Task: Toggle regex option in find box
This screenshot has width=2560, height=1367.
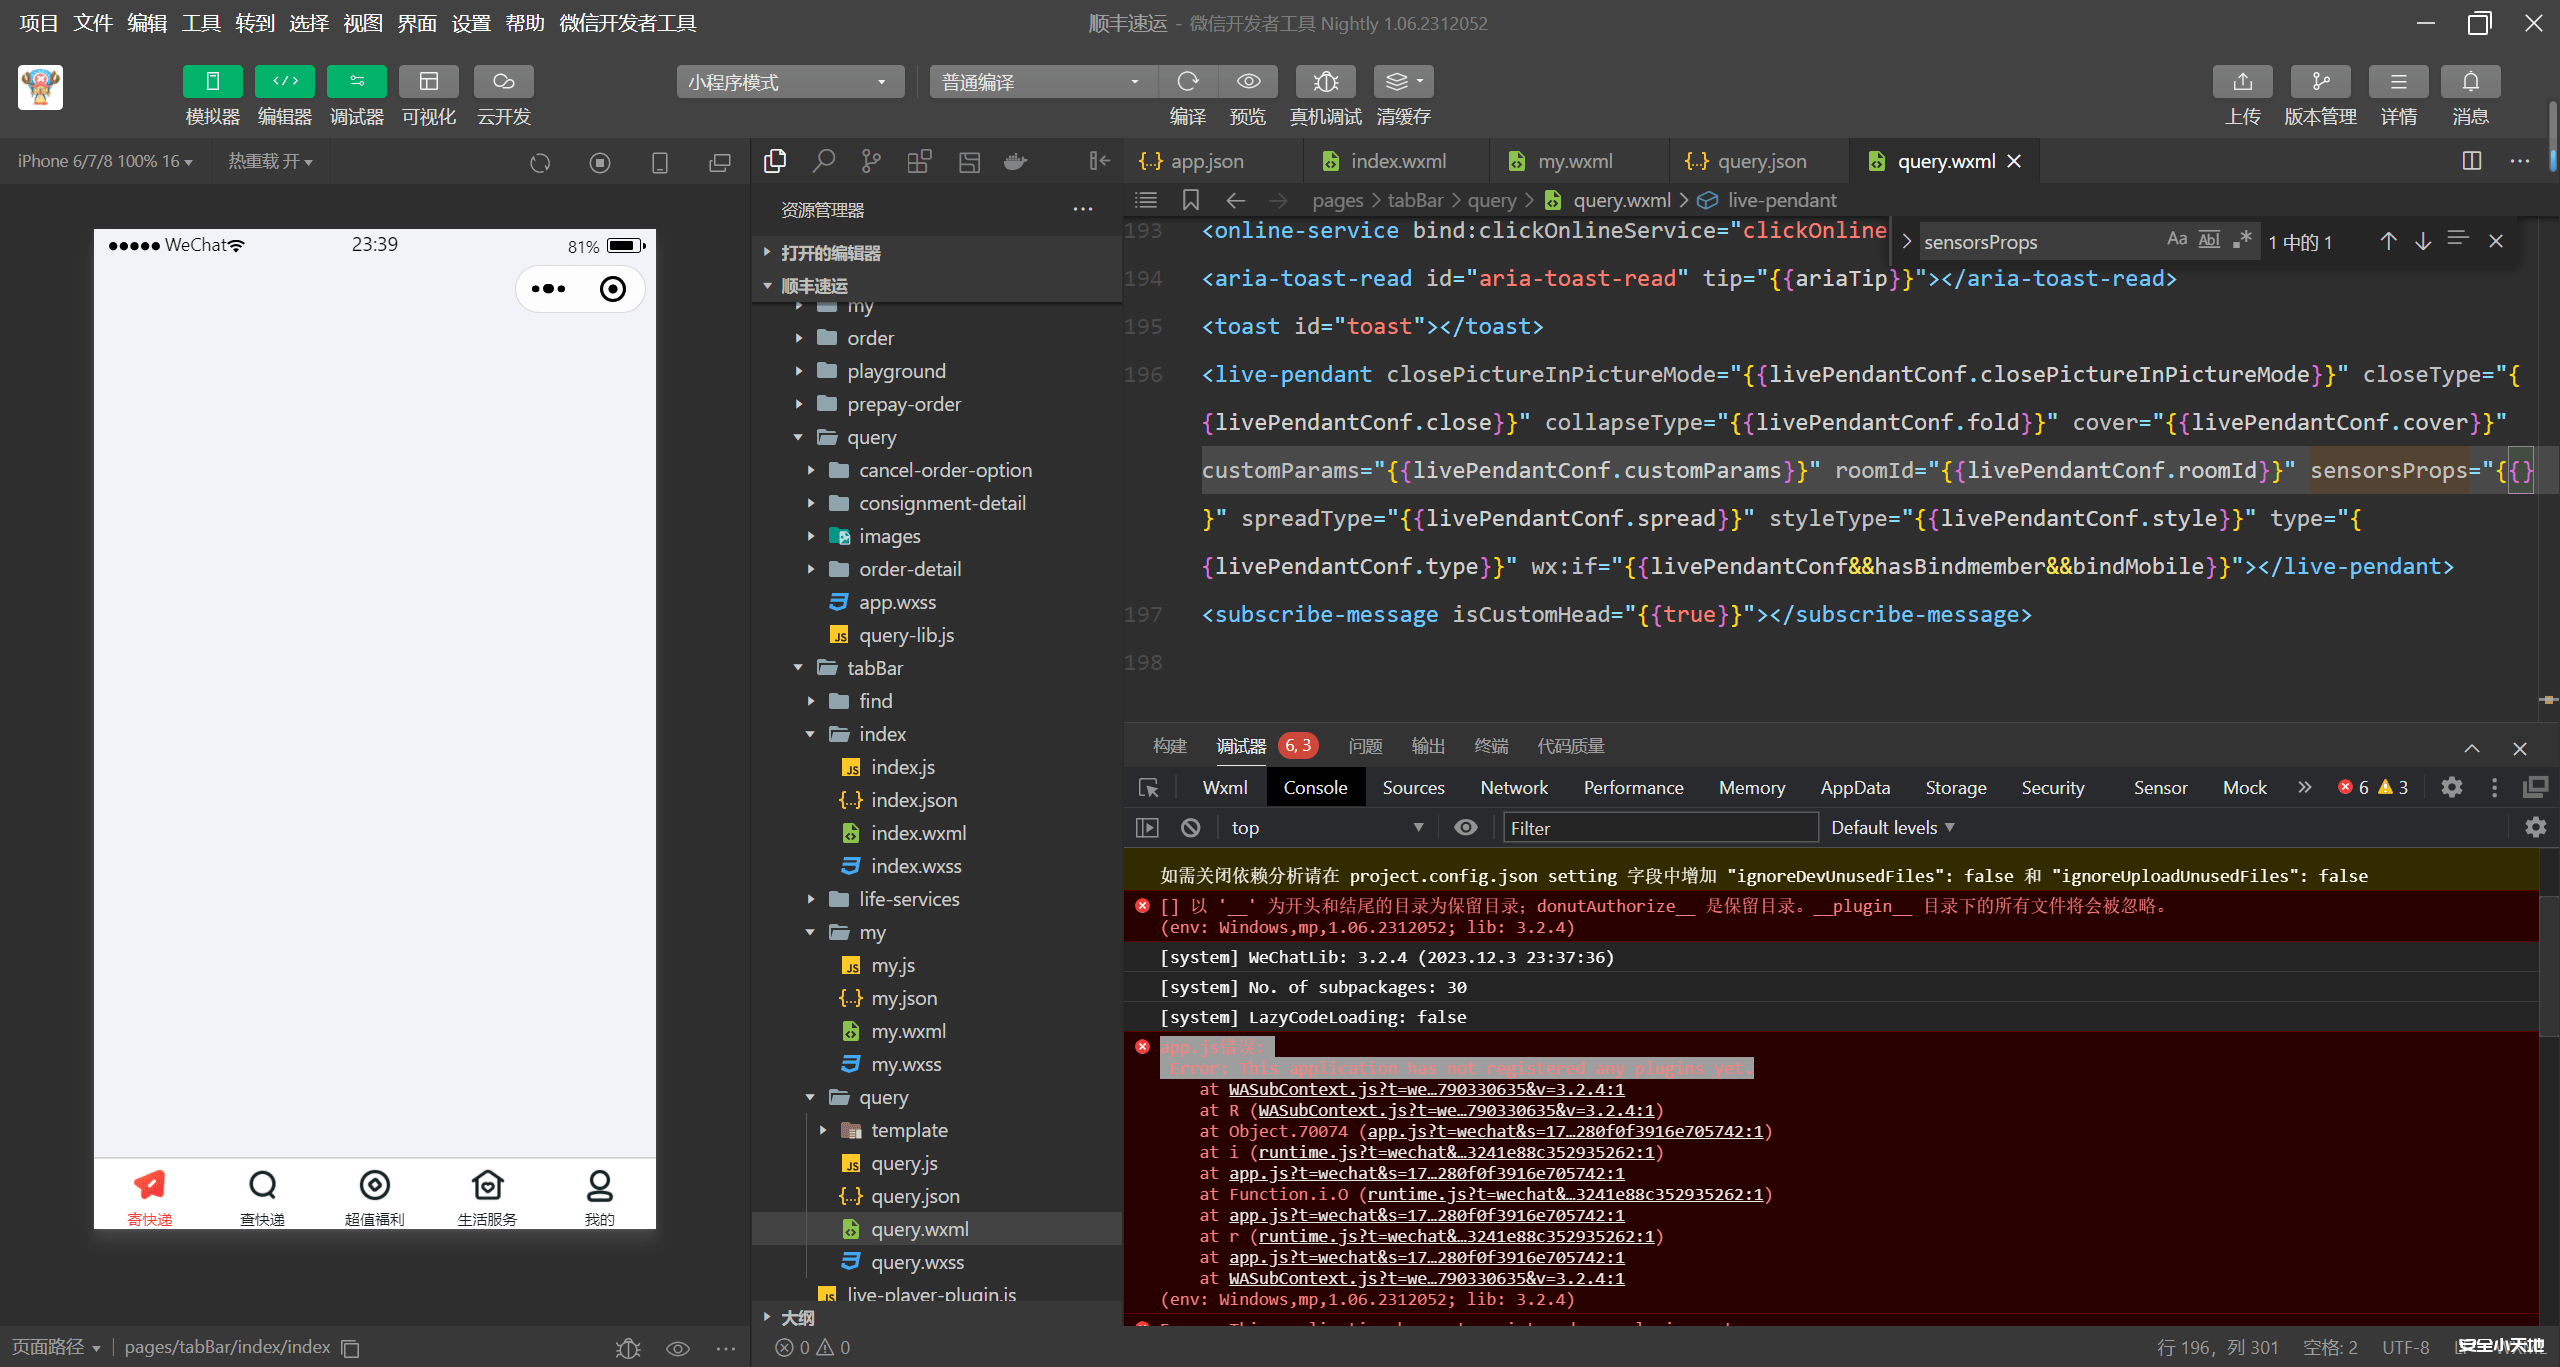Action: click(x=2242, y=240)
